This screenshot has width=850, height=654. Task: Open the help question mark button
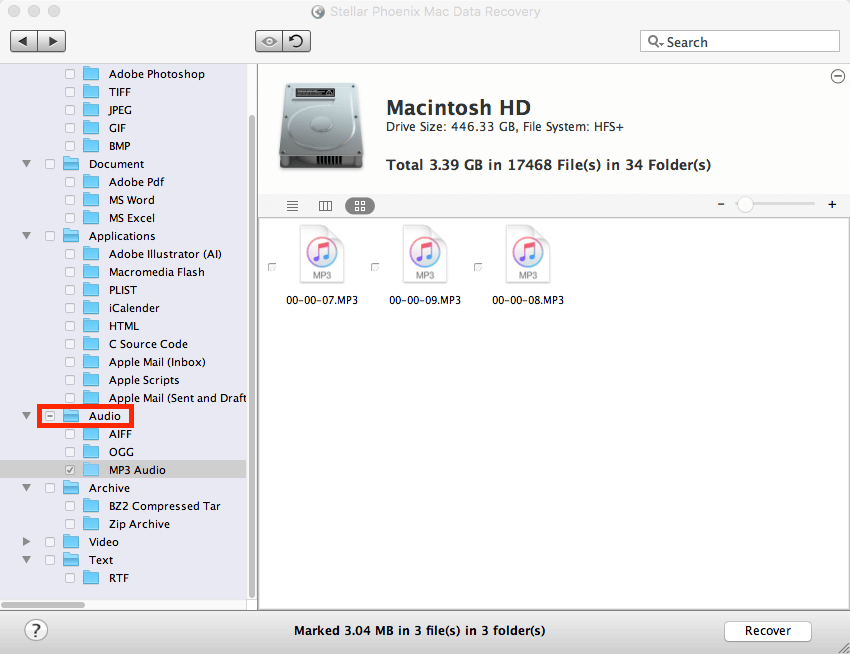coord(36,630)
